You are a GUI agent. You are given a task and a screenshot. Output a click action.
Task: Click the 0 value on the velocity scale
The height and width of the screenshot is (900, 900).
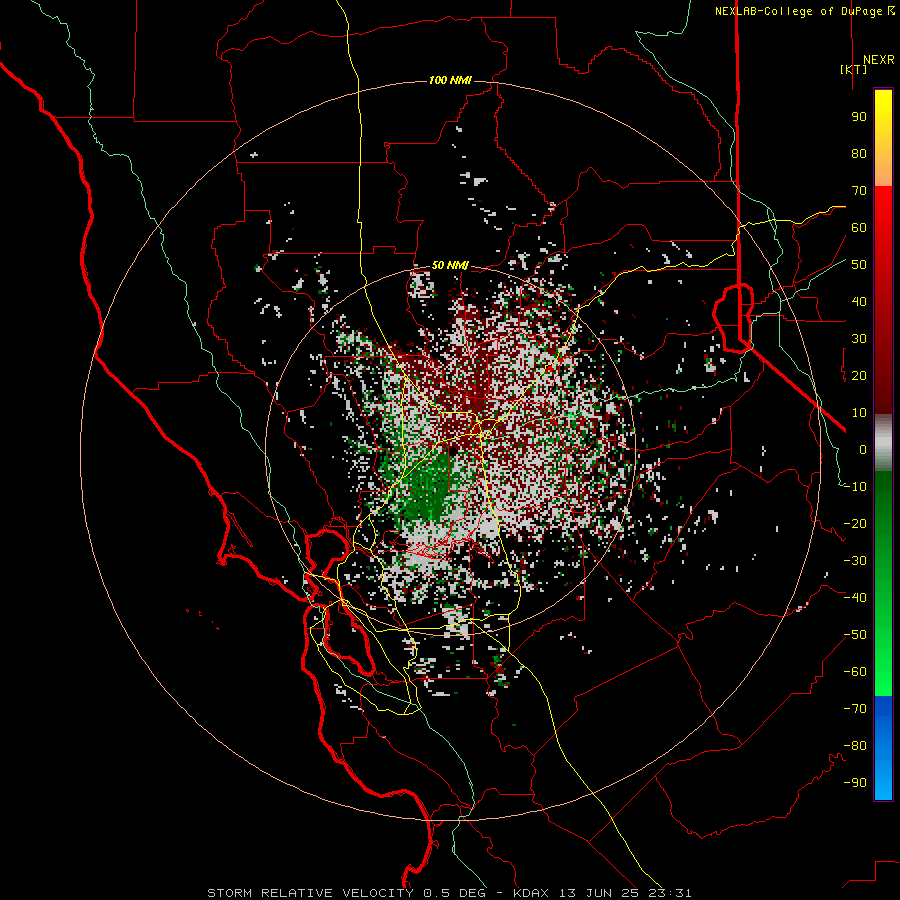[x=863, y=450]
